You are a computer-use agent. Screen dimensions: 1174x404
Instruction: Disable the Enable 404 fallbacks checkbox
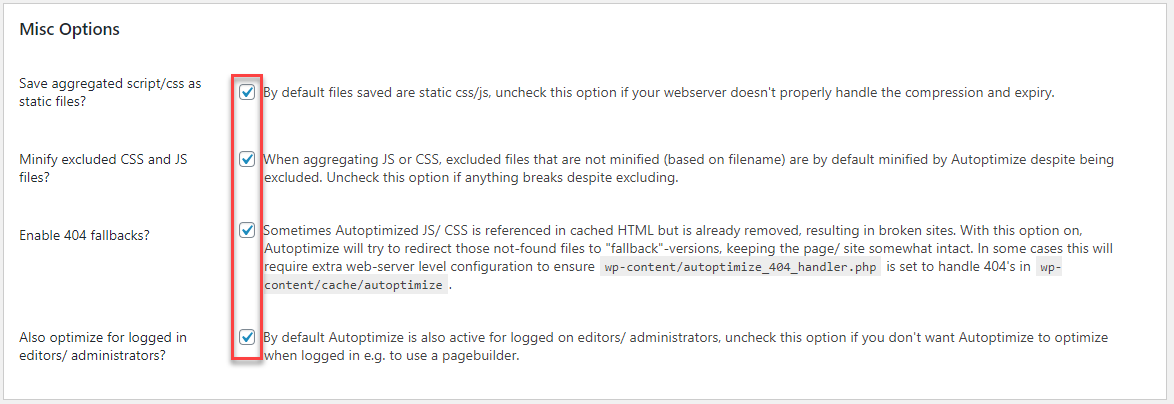pyautogui.click(x=247, y=230)
